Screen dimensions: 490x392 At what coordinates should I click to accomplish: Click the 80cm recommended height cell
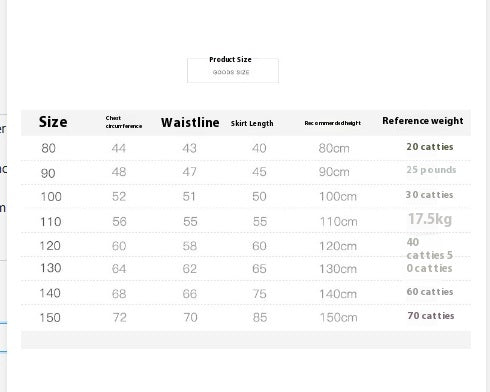click(x=334, y=148)
